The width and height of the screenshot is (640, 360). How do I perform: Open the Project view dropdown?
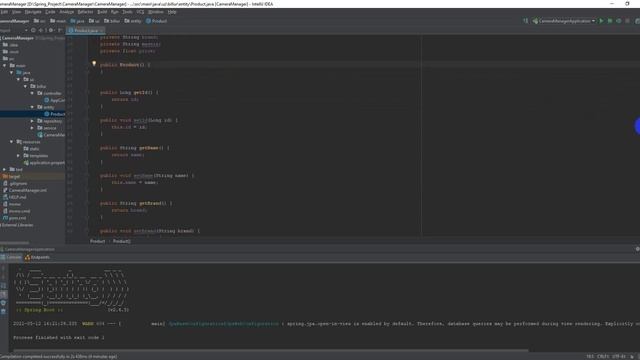(26, 30)
